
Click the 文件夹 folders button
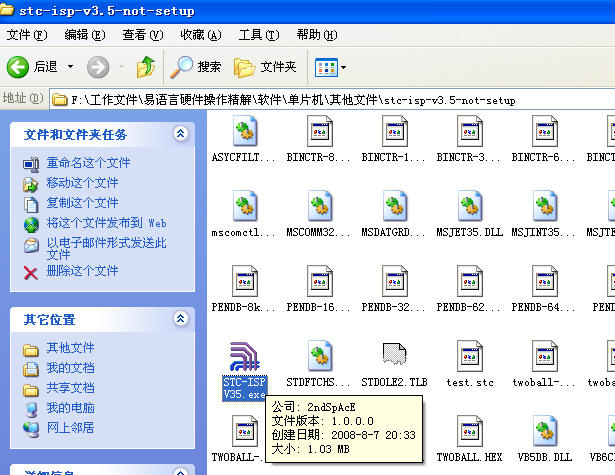266,67
